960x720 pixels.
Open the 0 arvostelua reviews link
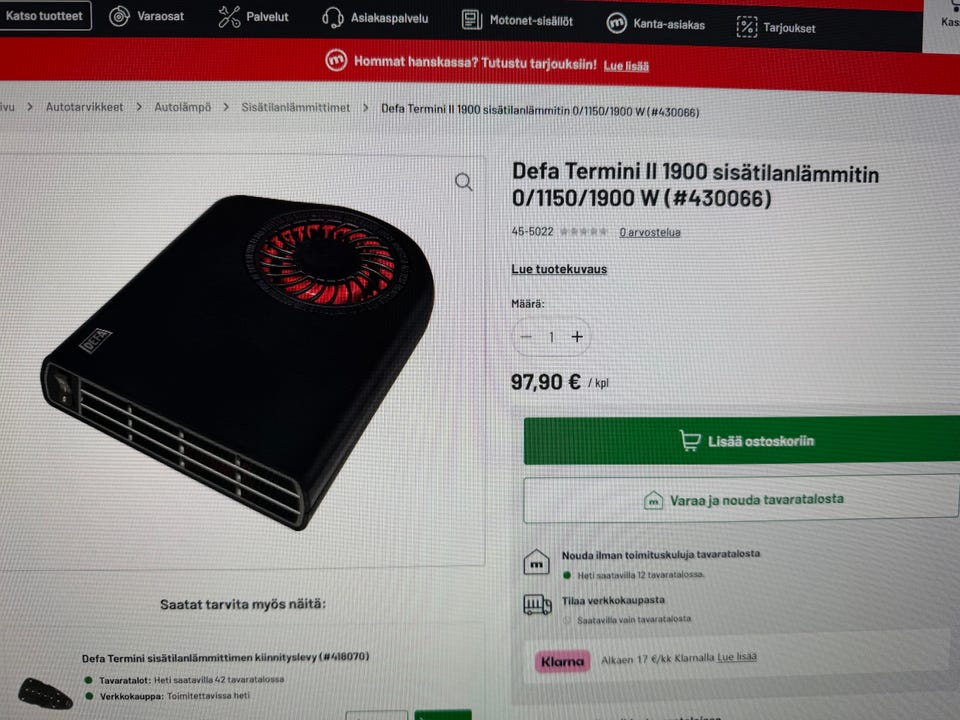point(650,232)
